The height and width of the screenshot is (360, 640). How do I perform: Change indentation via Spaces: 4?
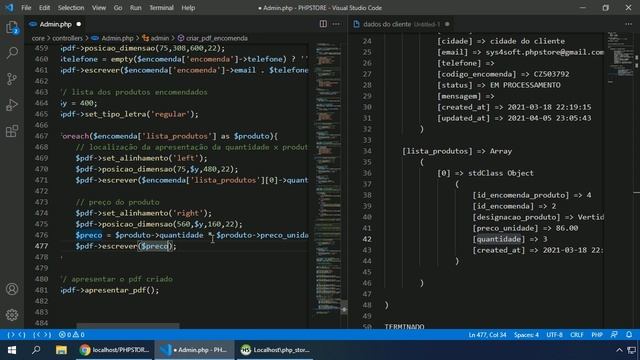(526, 335)
